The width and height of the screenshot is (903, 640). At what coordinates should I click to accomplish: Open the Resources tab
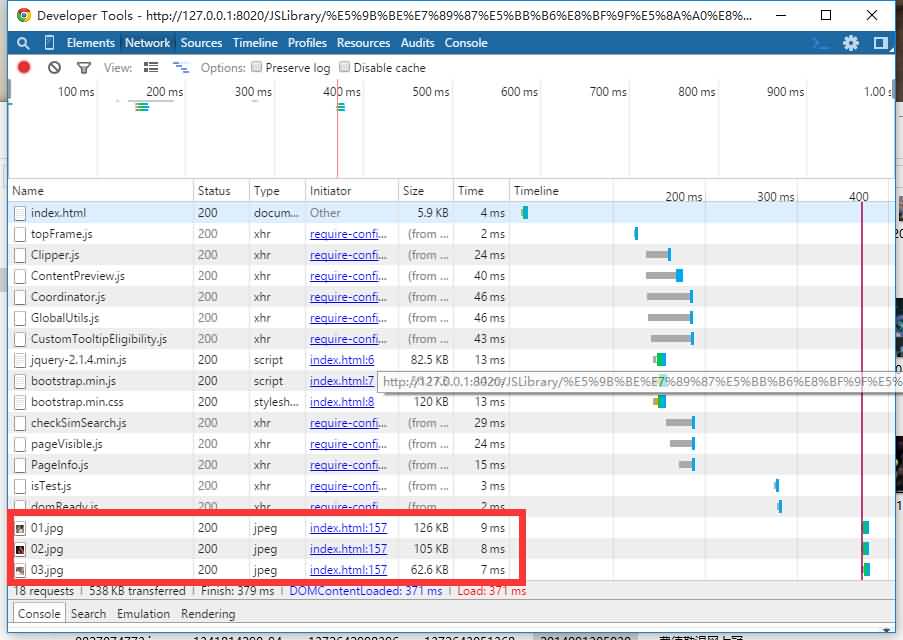[x=363, y=43]
